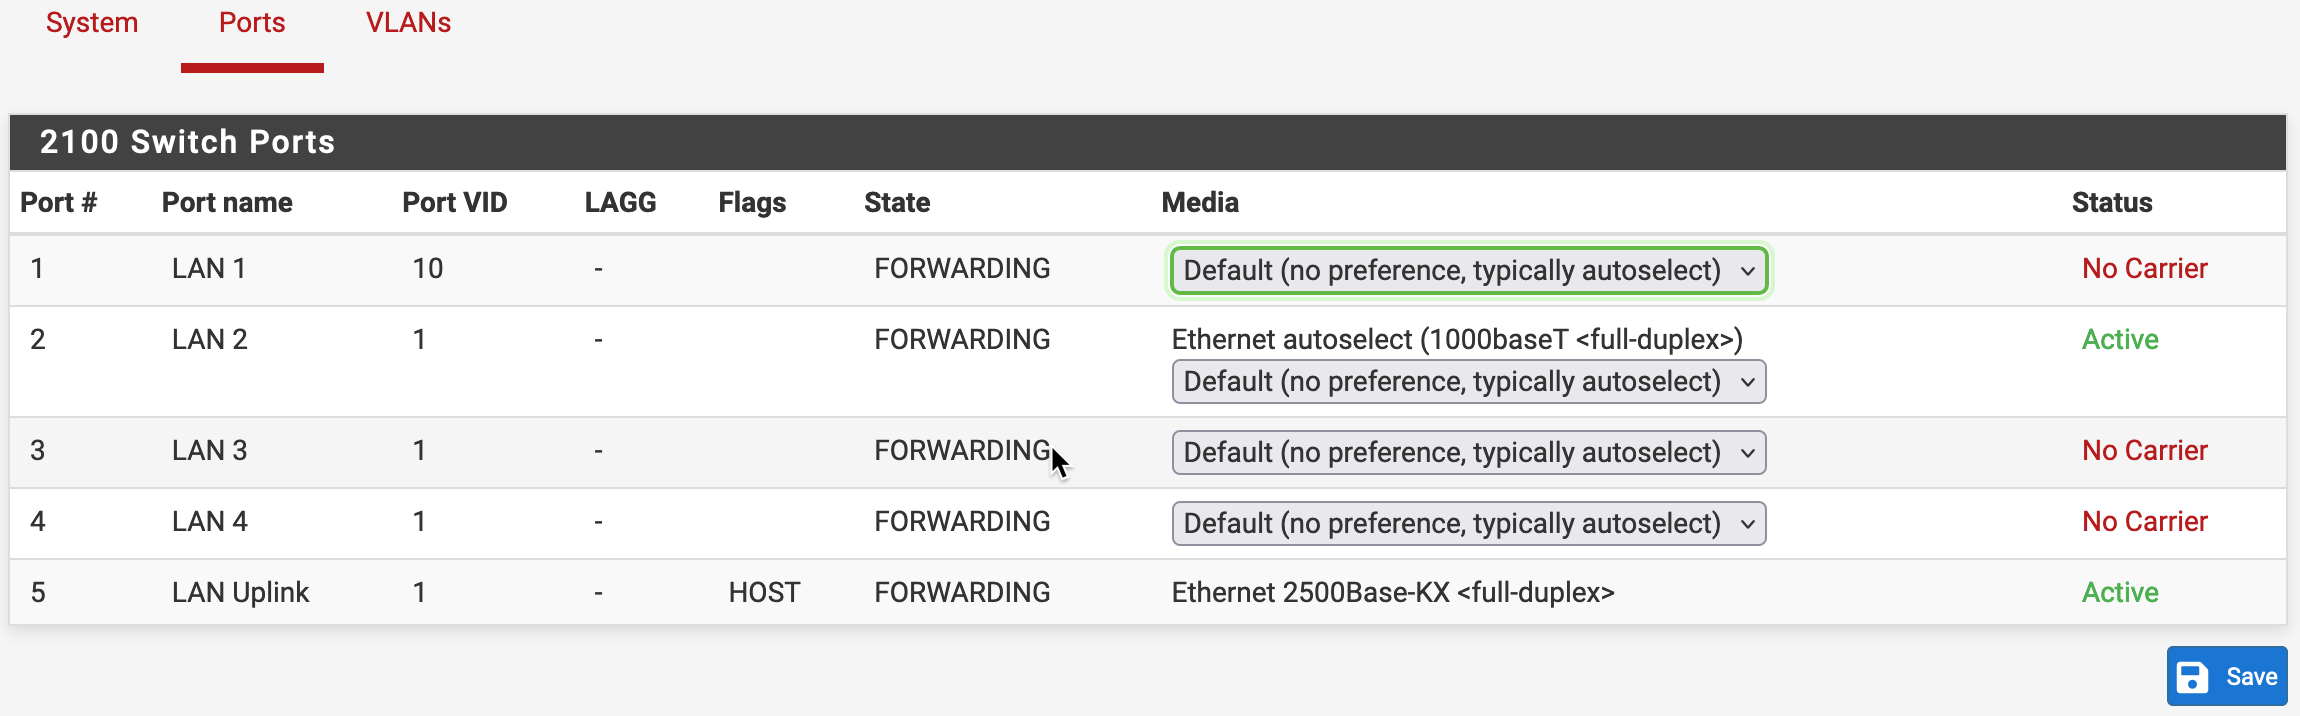Click the Save button label
This screenshot has width=2300, height=716.
[x=2251, y=677]
